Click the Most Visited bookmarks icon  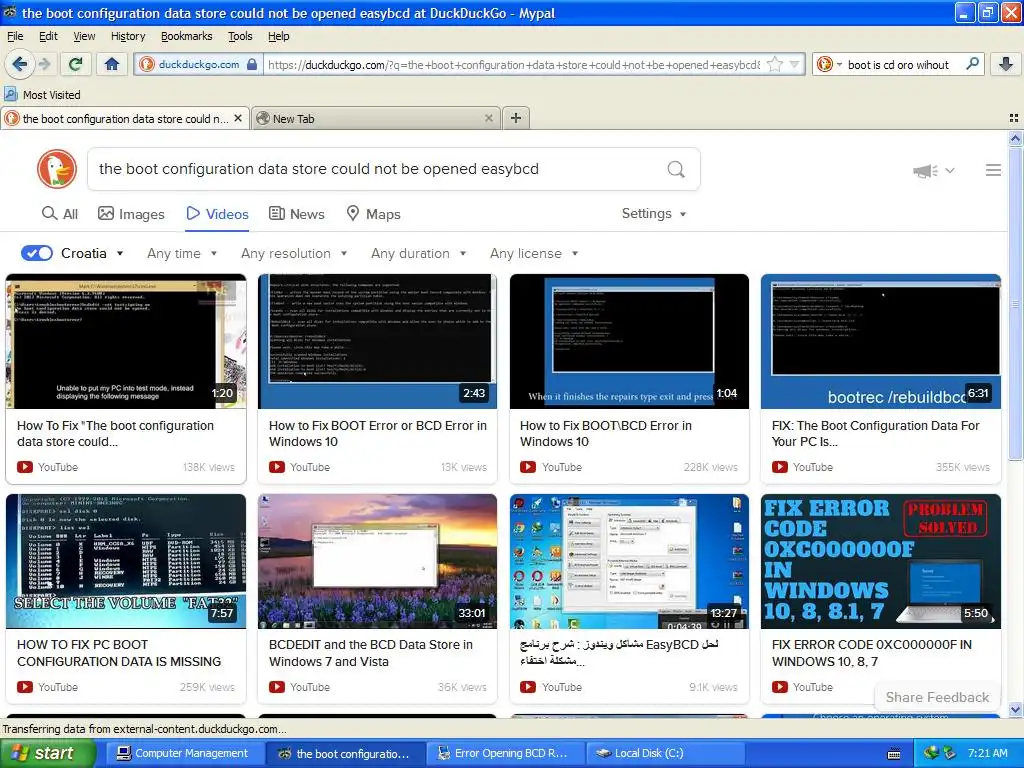(10, 95)
